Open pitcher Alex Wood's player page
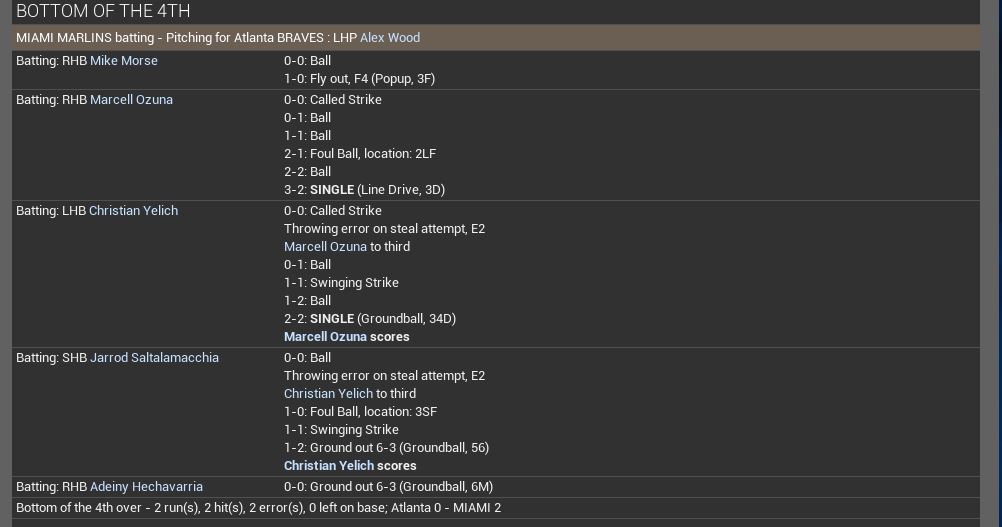Image resolution: width=1002 pixels, height=527 pixels. point(390,38)
